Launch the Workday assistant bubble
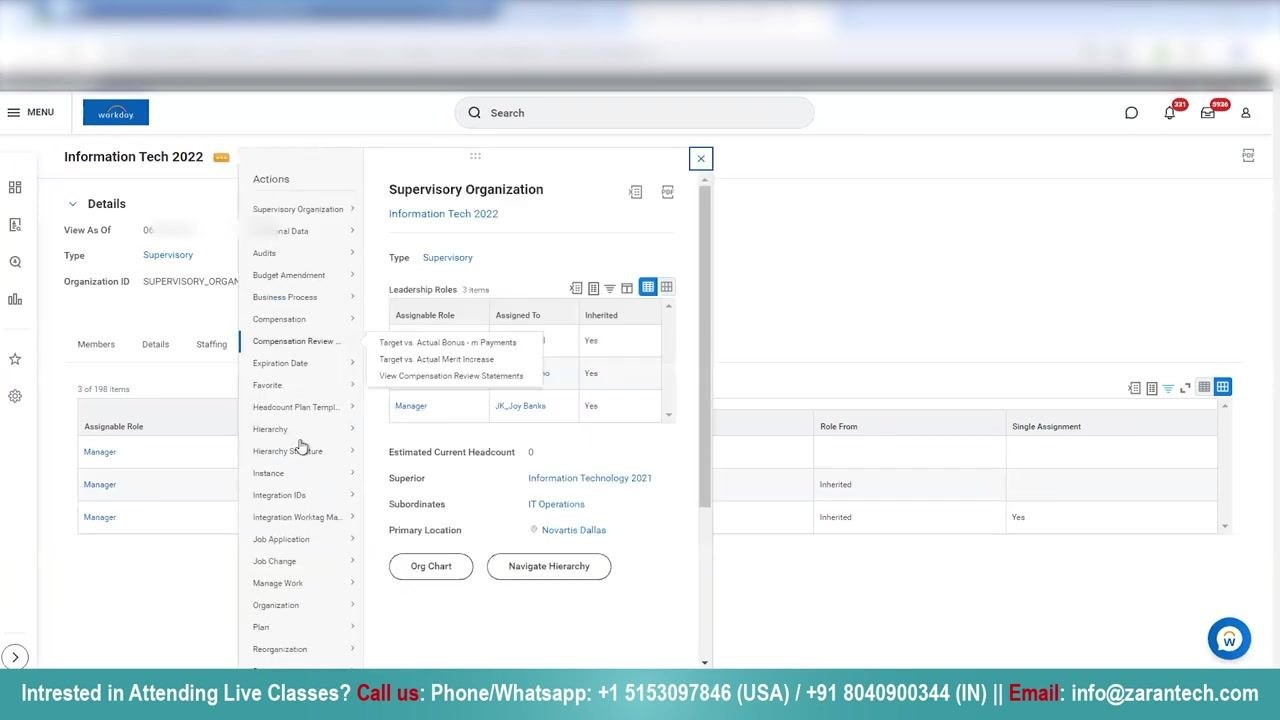Viewport: 1280px width, 720px height. [x=1229, y=639]
